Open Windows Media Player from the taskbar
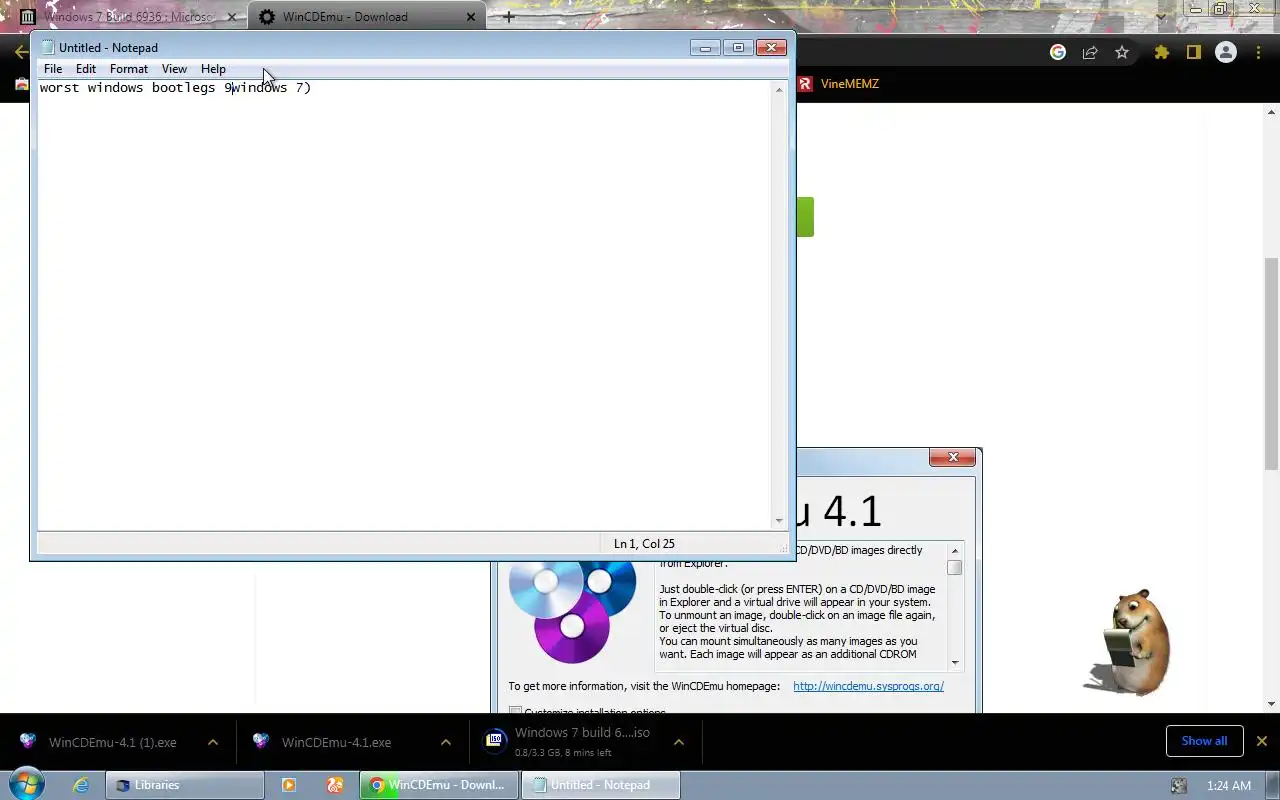The image size is (1280, 800). pyautogui.click(x=288, y=785)
